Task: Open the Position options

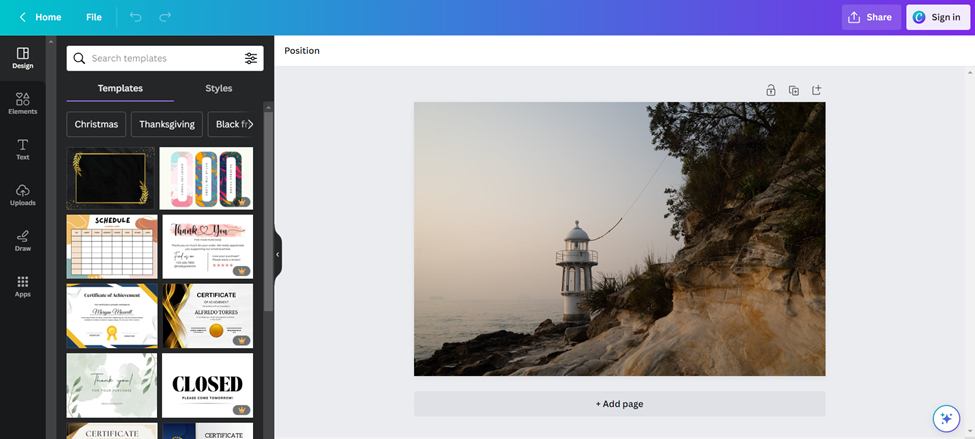Action: pos(302,50)
